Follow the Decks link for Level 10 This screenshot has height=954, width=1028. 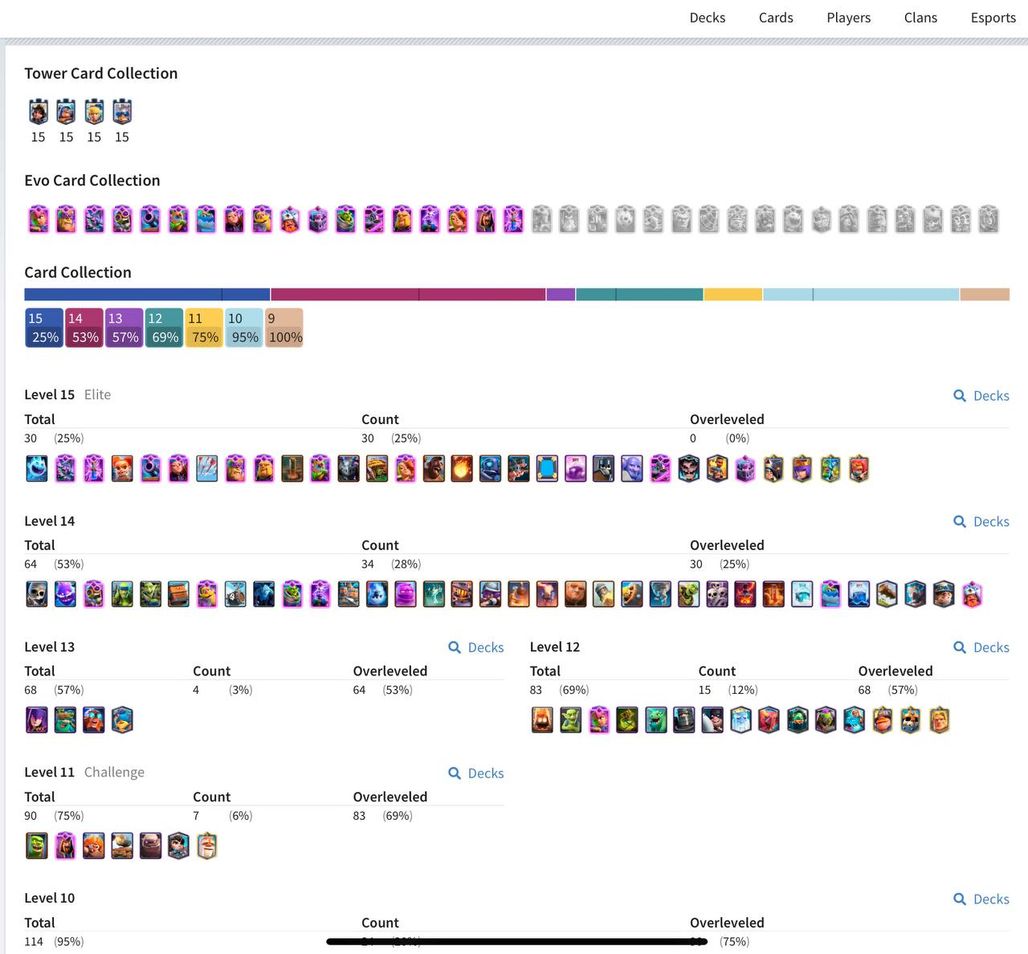coord(981,899)
